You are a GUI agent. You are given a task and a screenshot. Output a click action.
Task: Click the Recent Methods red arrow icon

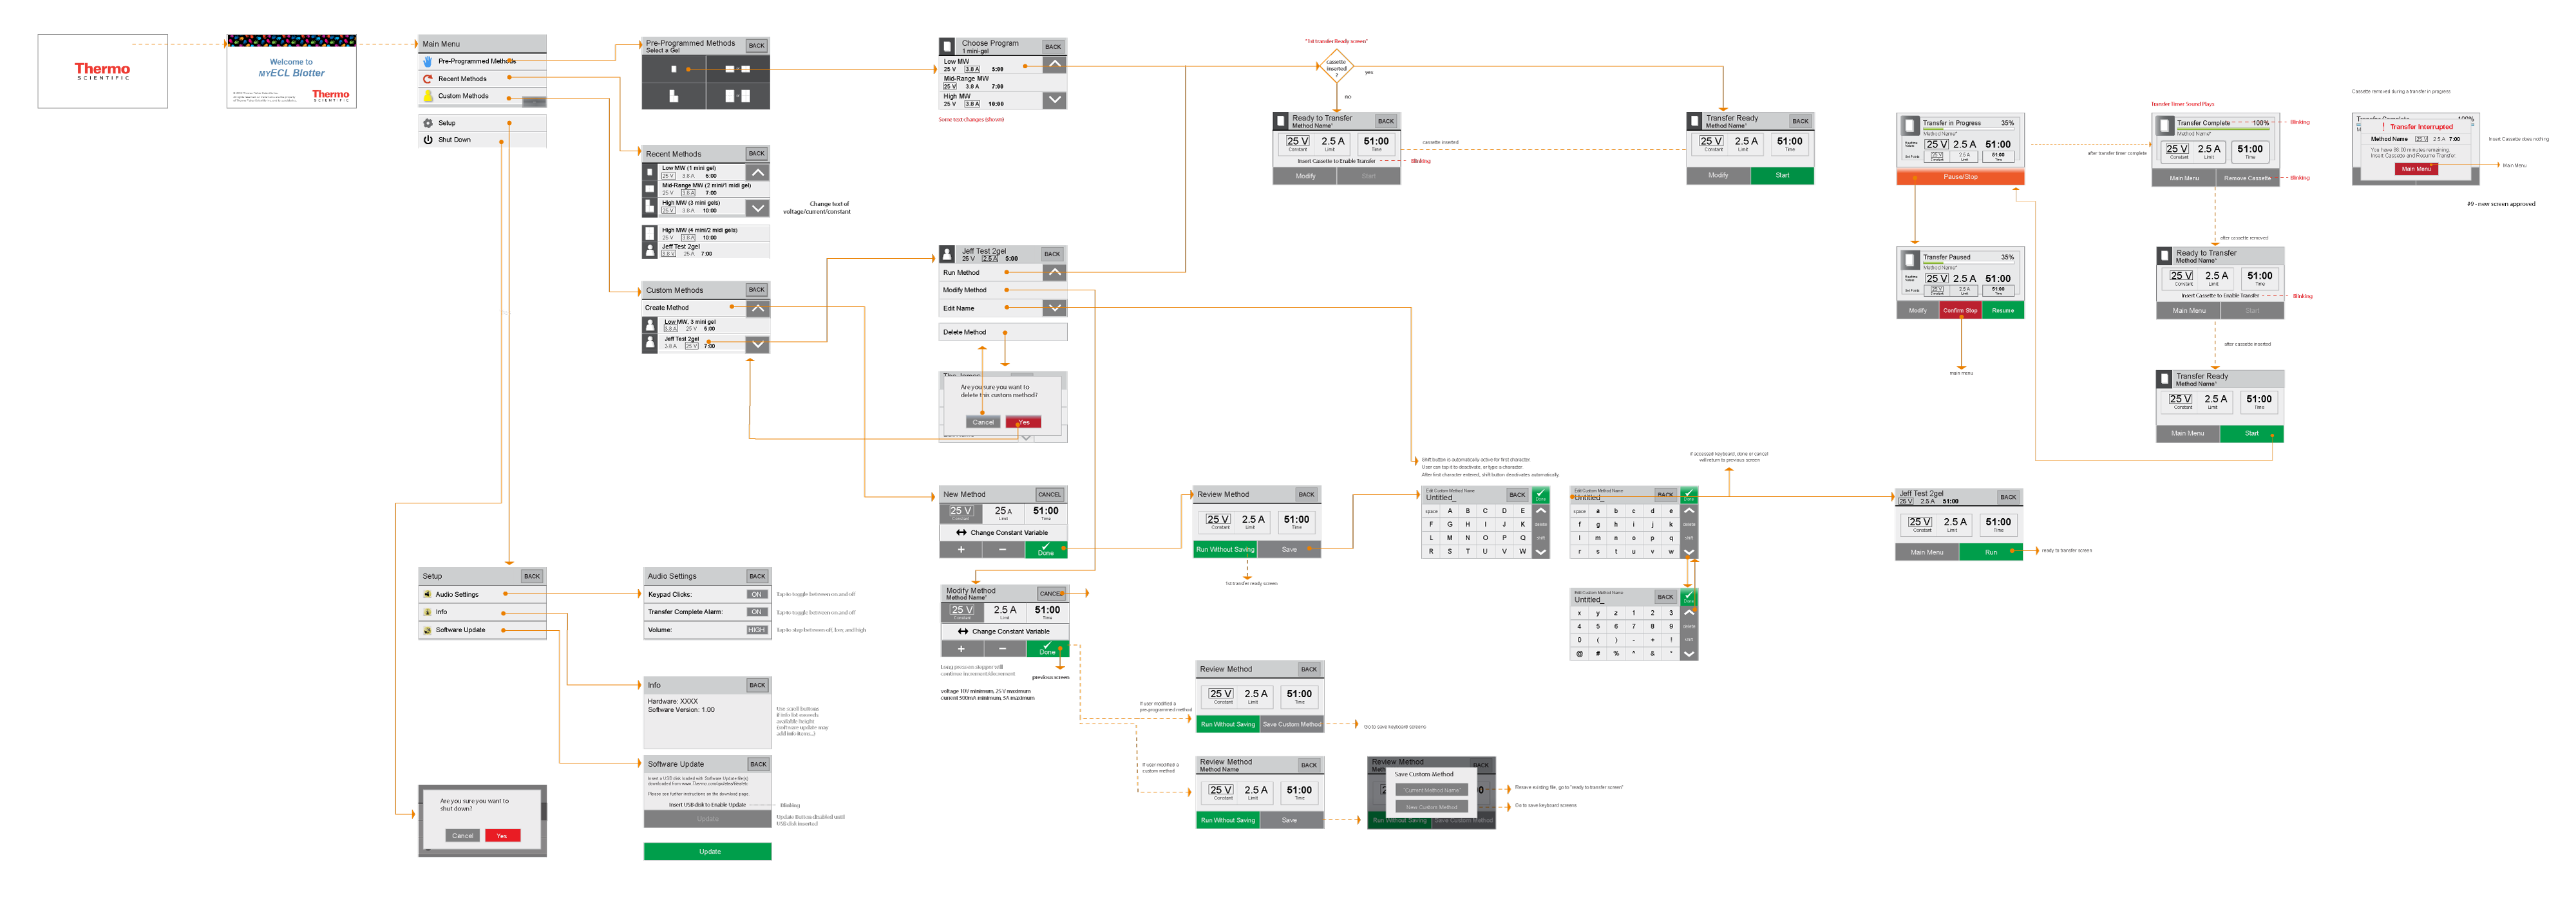click(428, 79)
